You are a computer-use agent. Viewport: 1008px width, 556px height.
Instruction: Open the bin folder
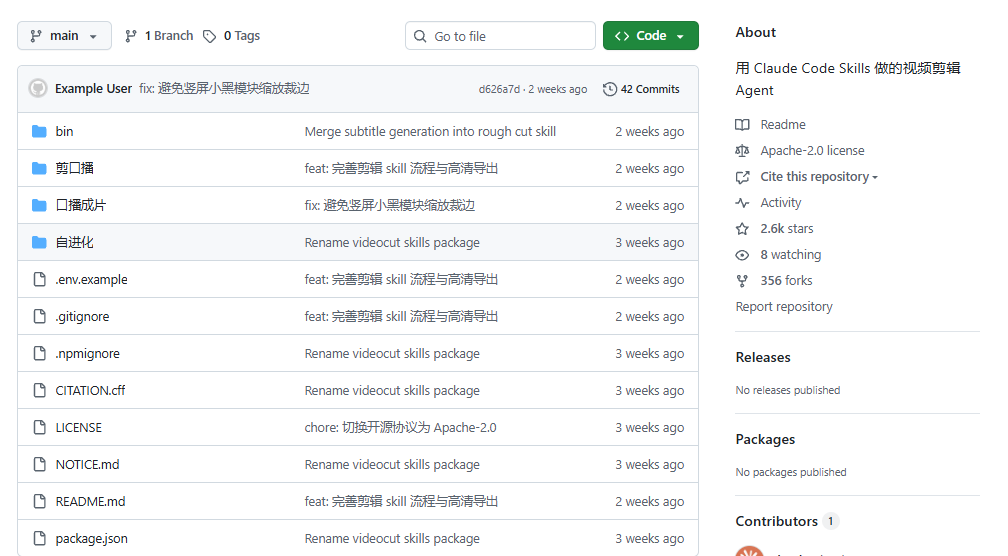coord(64,131)
